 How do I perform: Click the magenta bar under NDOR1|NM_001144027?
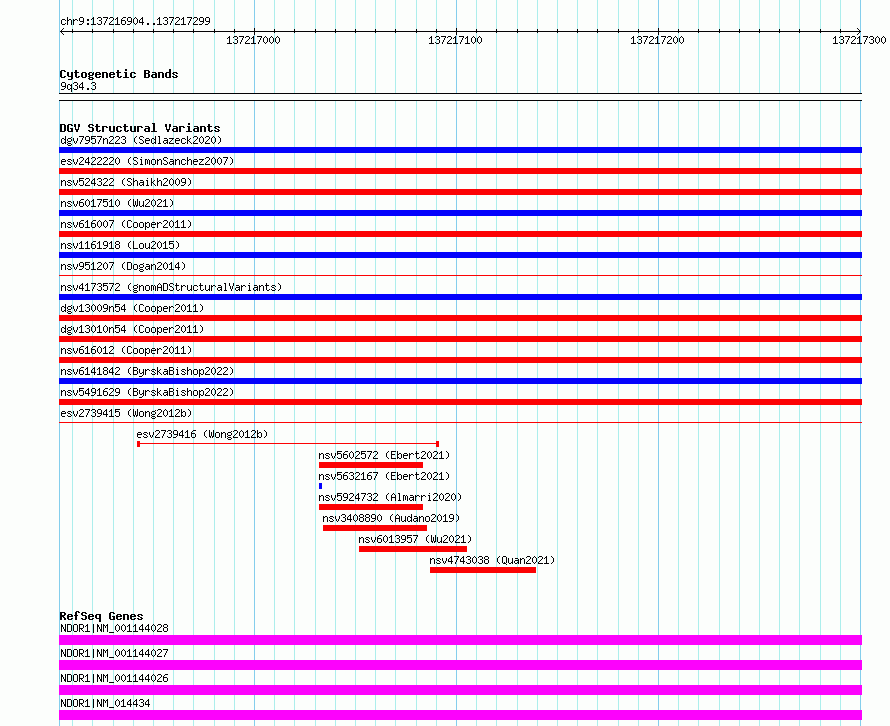point(460,665)
